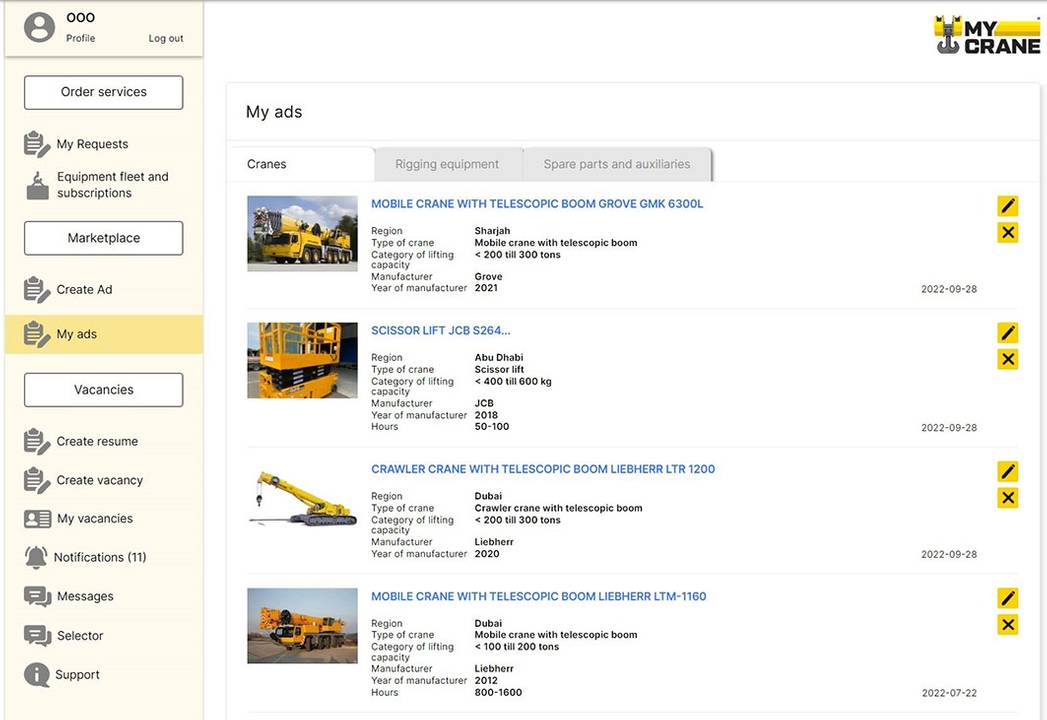The height and width of the screenshot is (720, 1047).
Task: Click the Log out link
Action: [166, 38]
